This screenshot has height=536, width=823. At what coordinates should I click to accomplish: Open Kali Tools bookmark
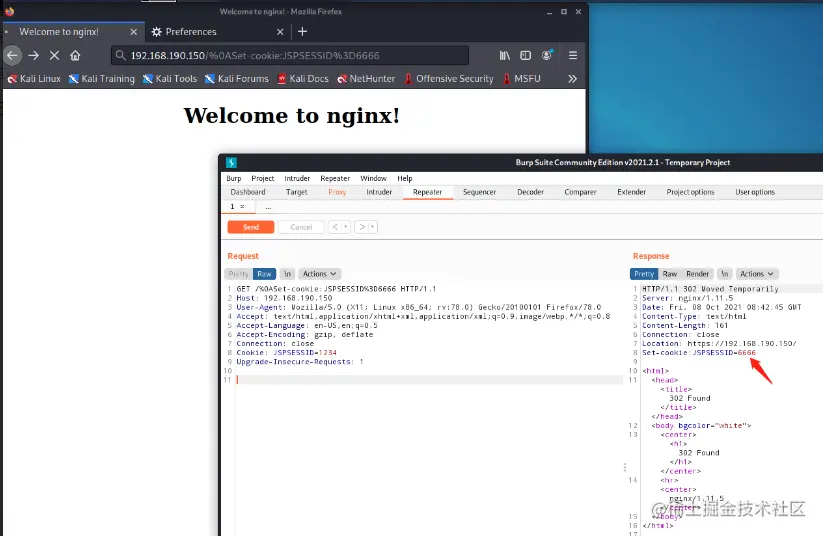(170, 79)
